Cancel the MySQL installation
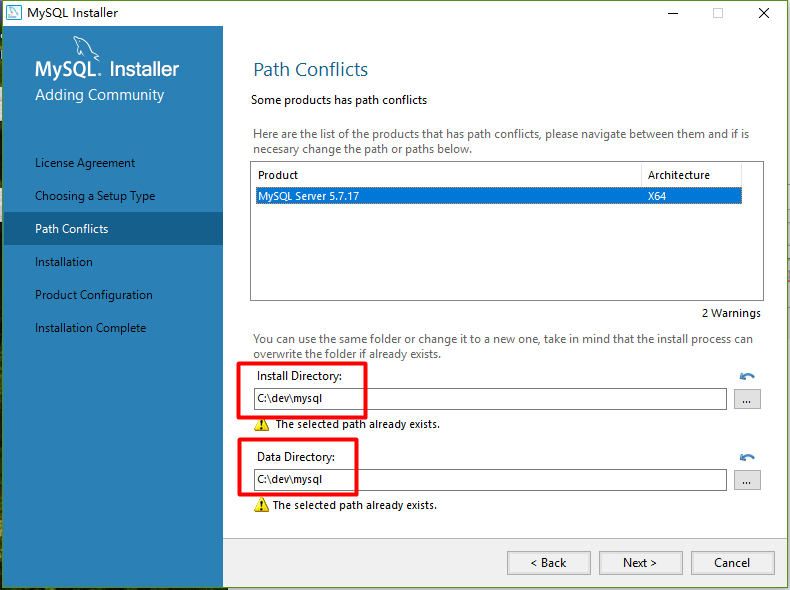This screenshot has width=790, height=590. [733, 563]
